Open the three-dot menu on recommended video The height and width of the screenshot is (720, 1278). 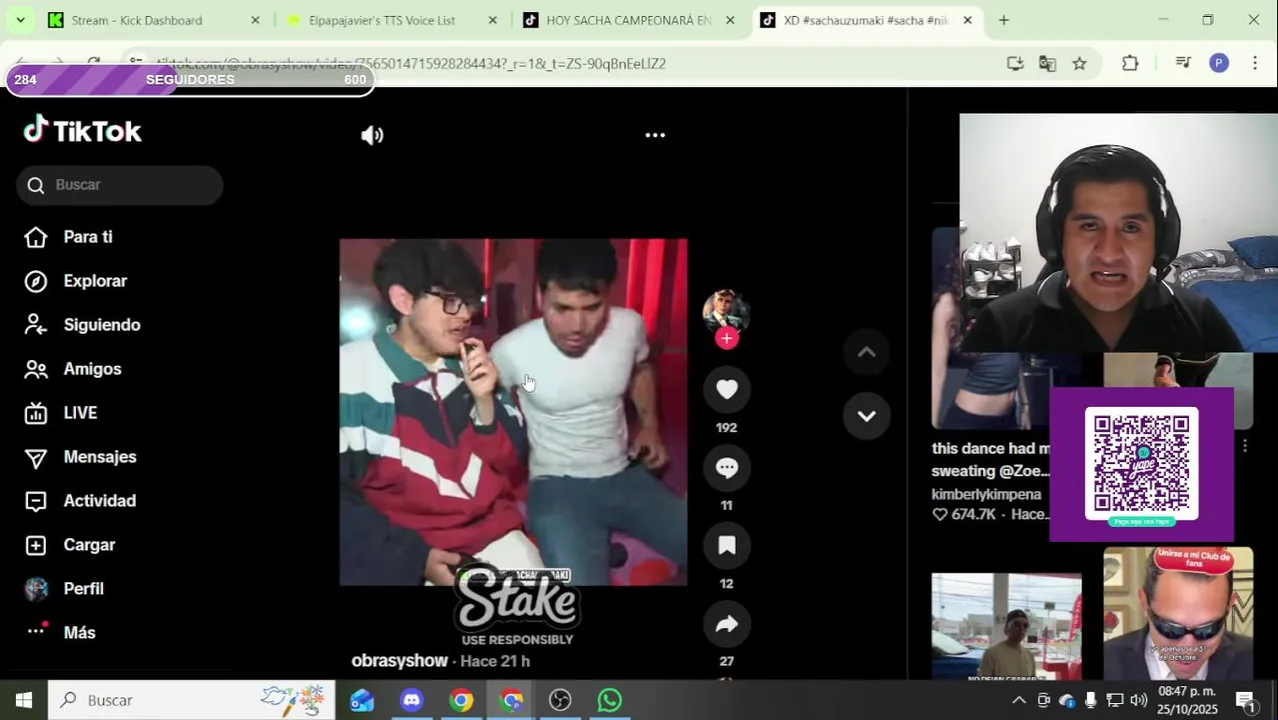(1245, 446)
